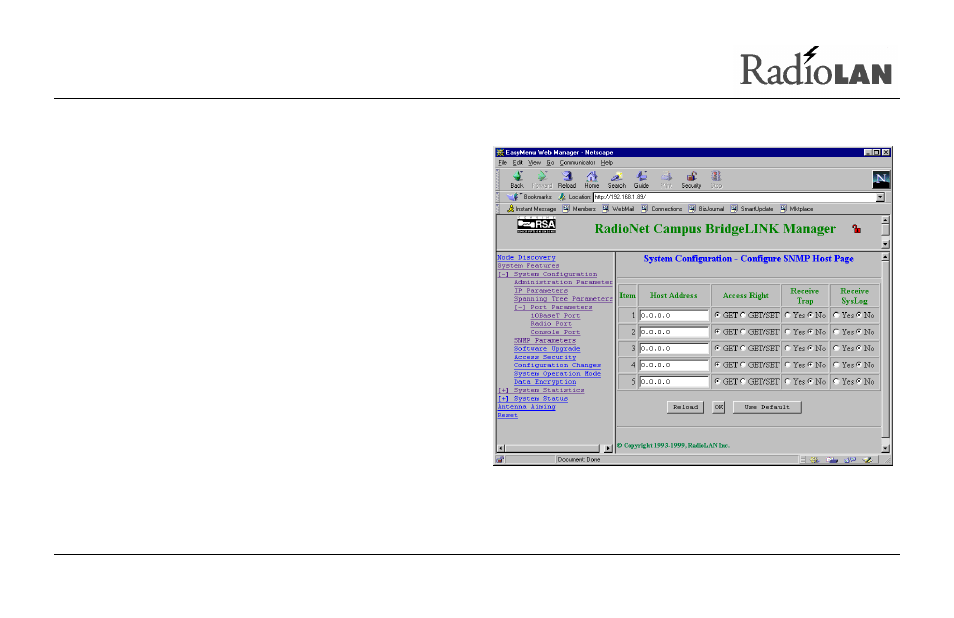Click the RSA logo image
Viewport: 954px width, 618px height.
click(536, 225)
